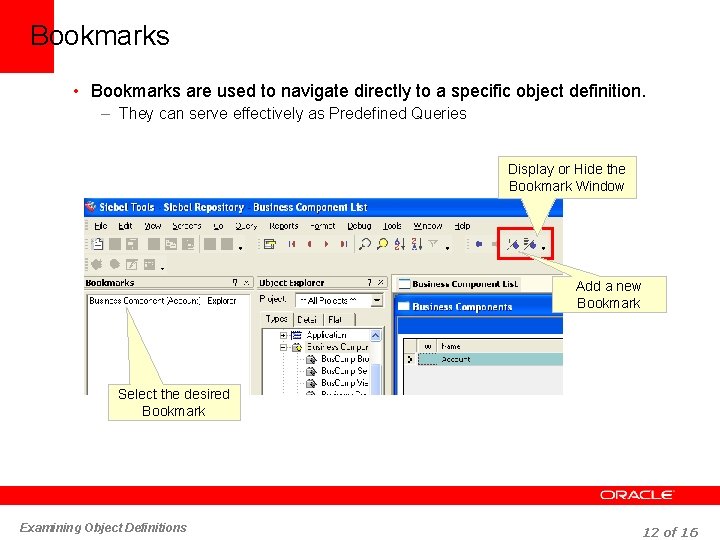Viewport: 720px width, 540px height.
Task: Open the Query menu
Action: point(246,226)
